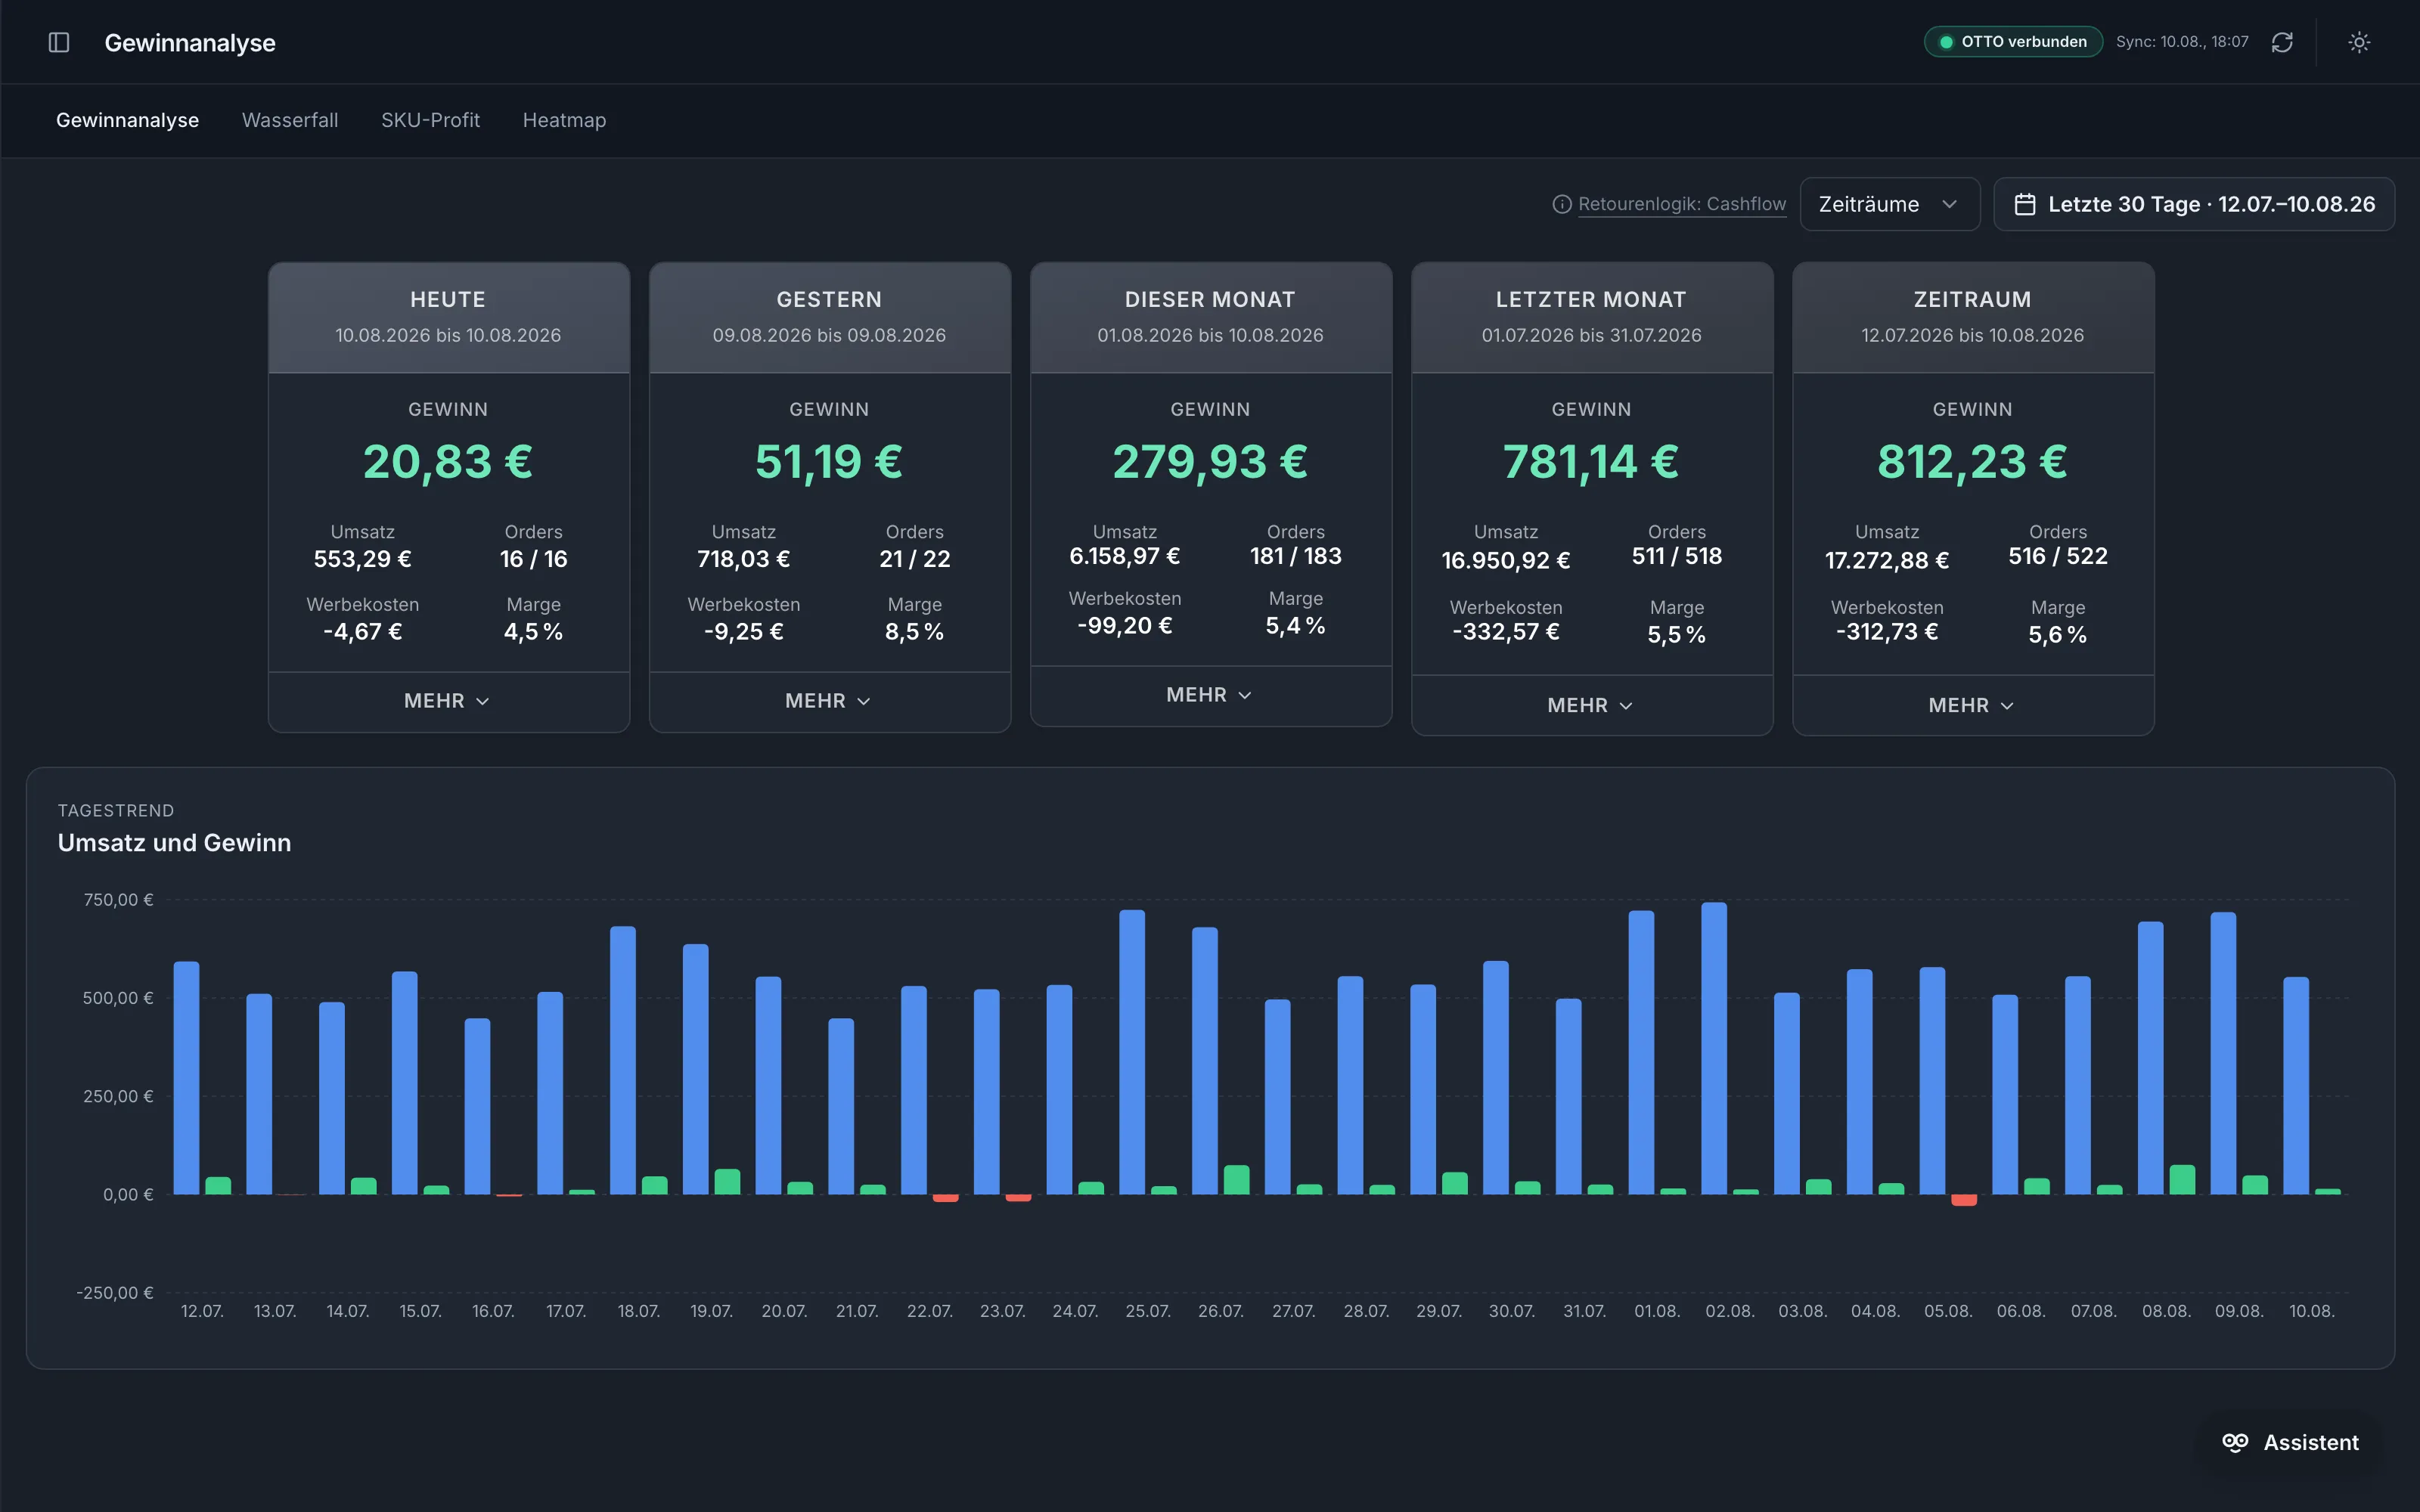This screenshot has width=2420, height=1512.
Task: Expand MEHR in the Heute card
Action: (448, 701)
